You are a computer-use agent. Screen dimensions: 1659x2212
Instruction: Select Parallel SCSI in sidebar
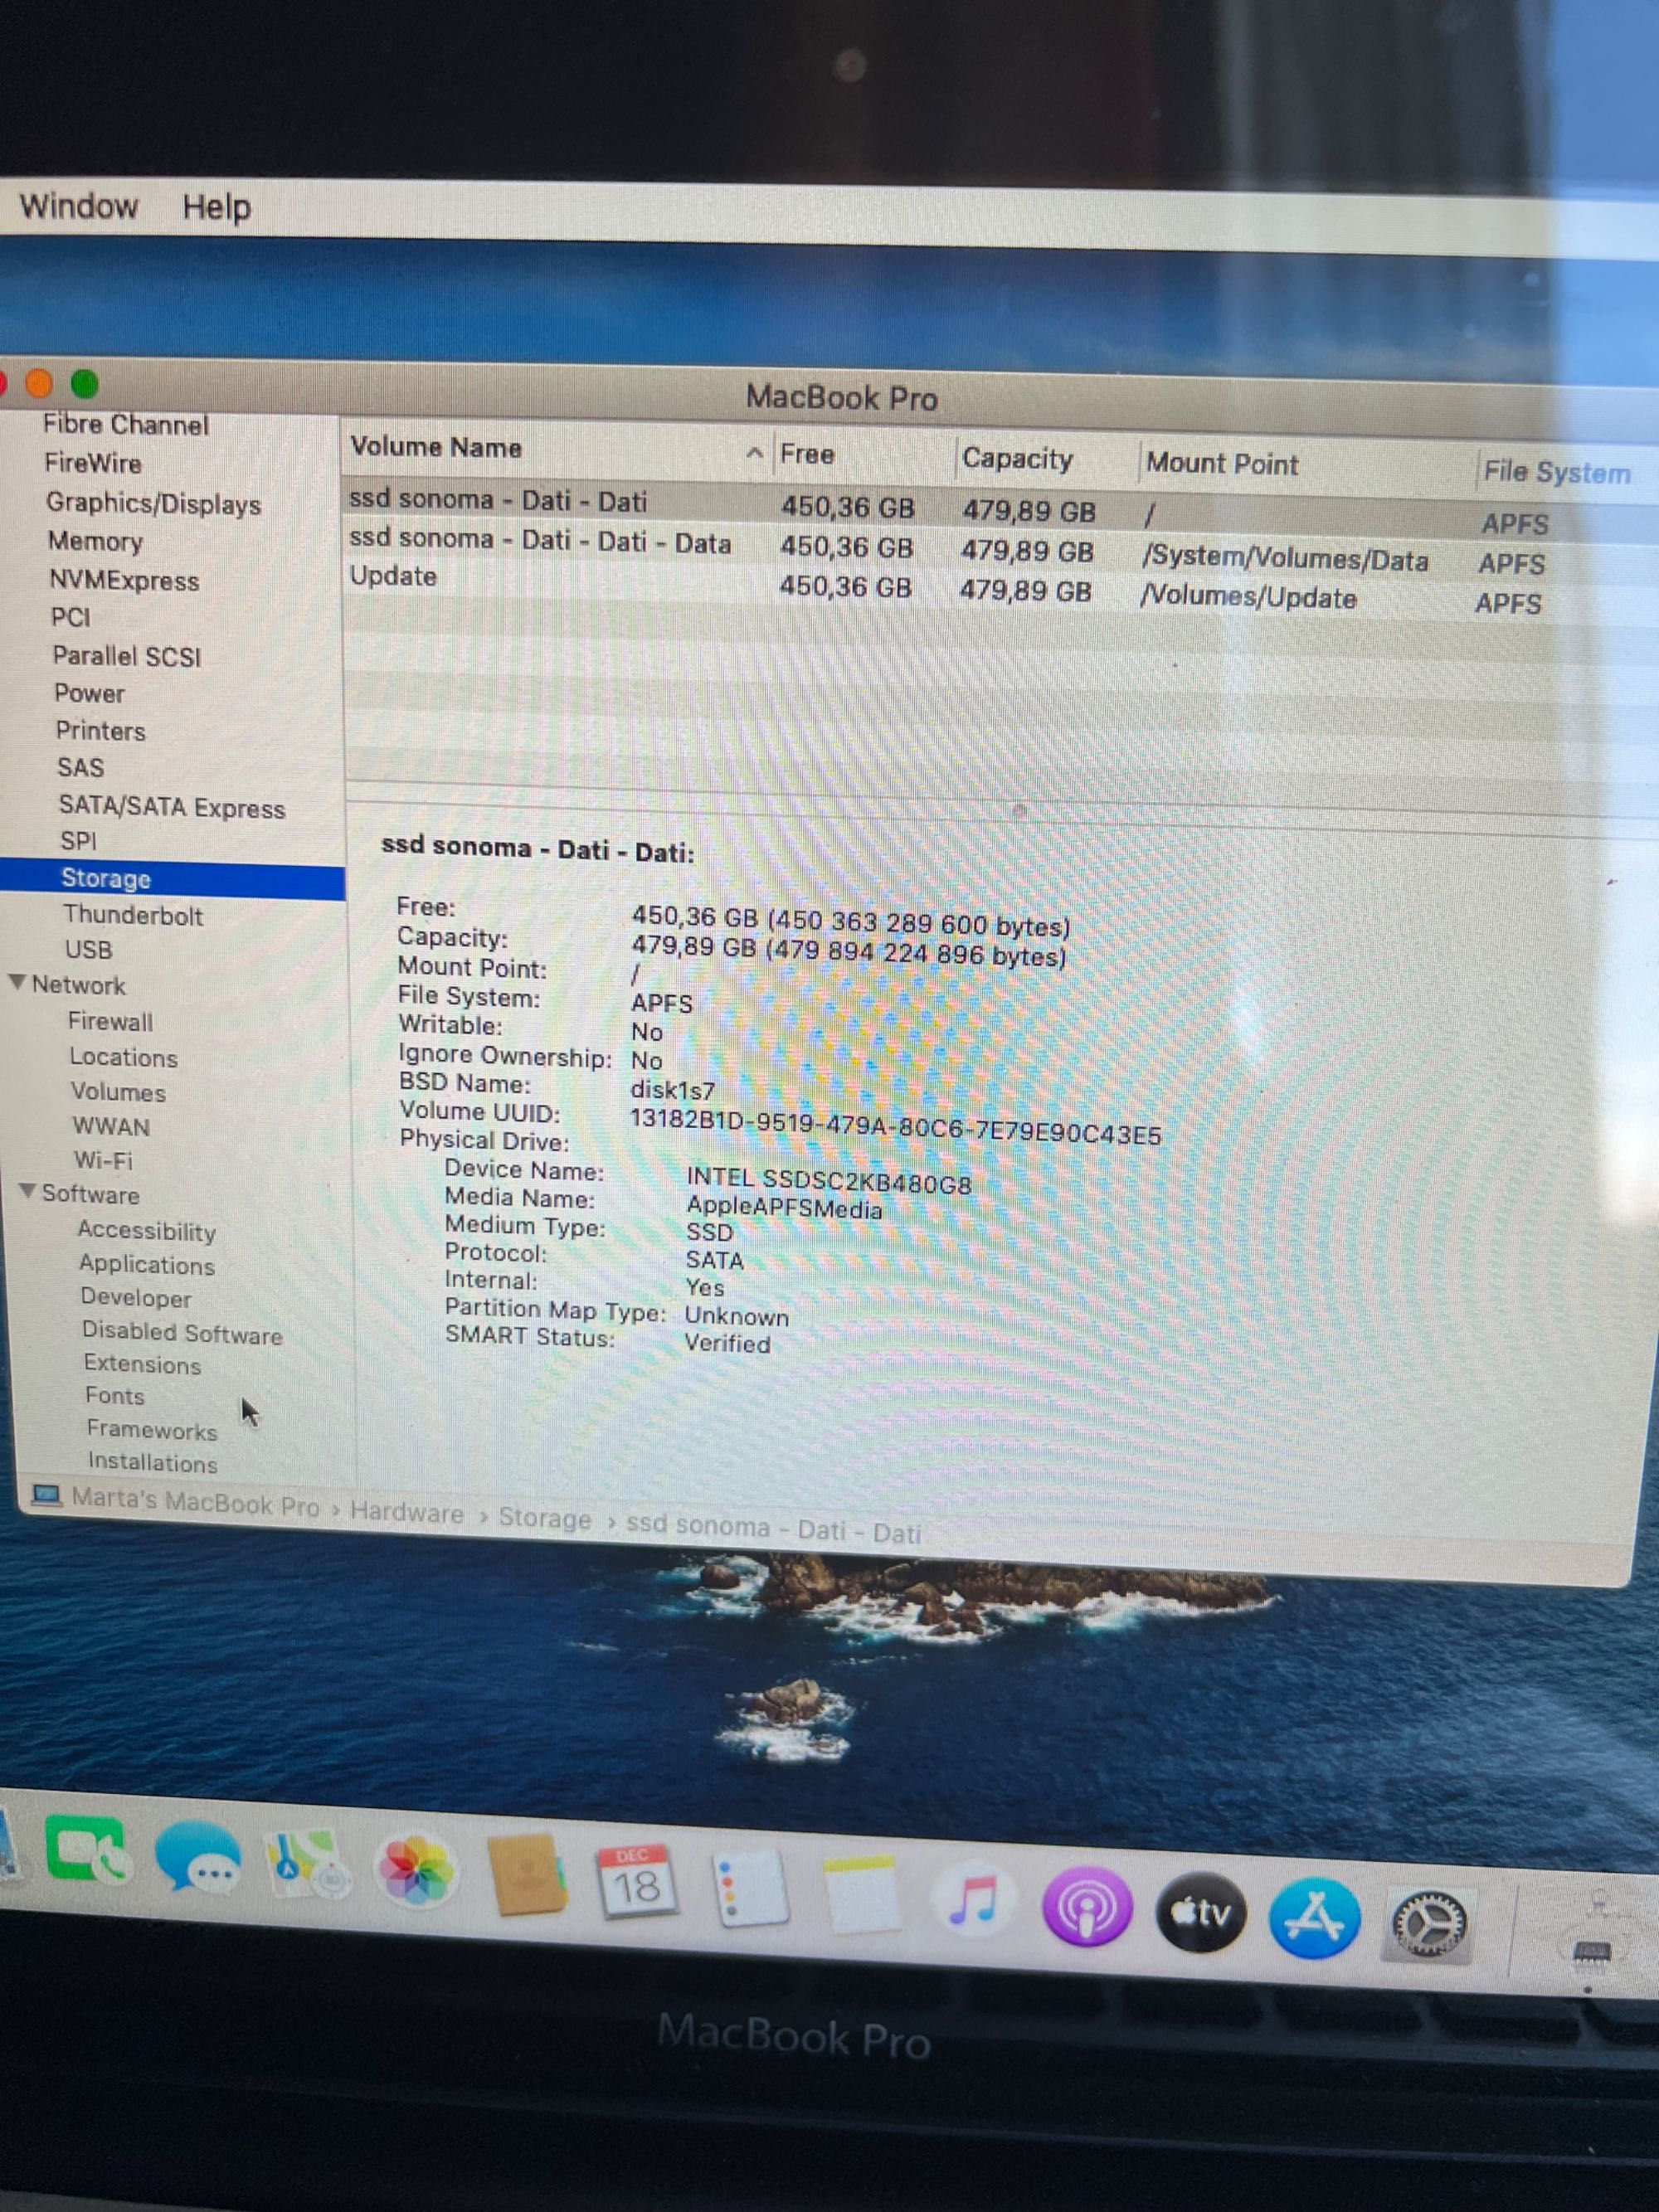126,656
